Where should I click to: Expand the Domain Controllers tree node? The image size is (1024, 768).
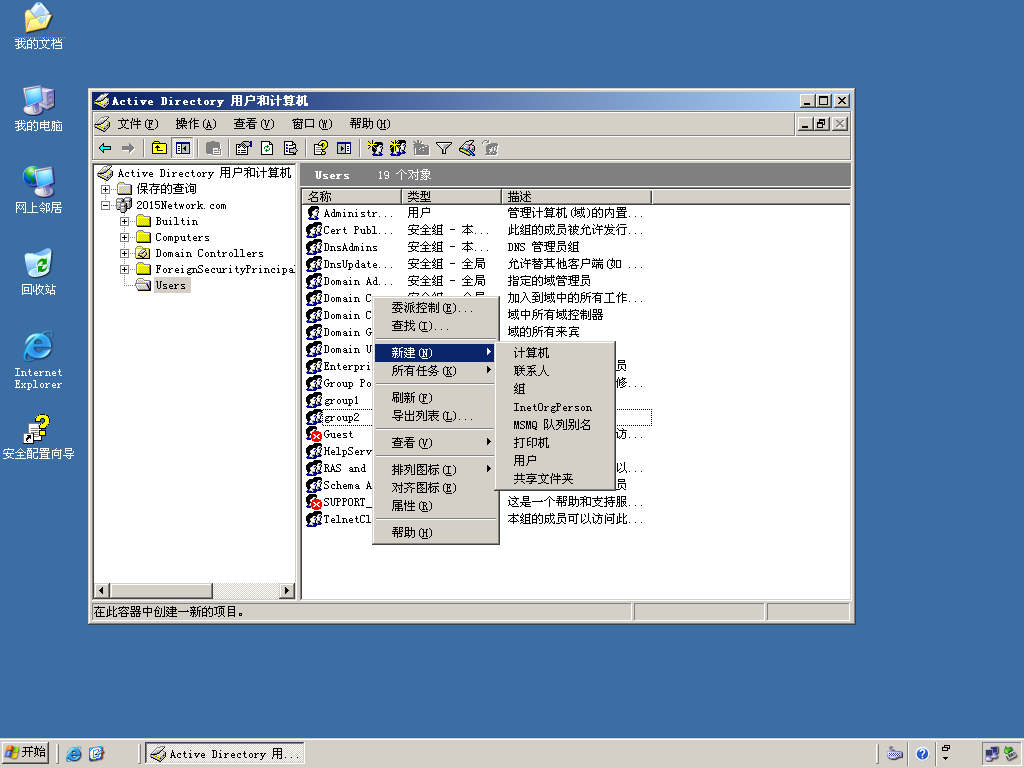pyautogui.click(x=124, y=253)
